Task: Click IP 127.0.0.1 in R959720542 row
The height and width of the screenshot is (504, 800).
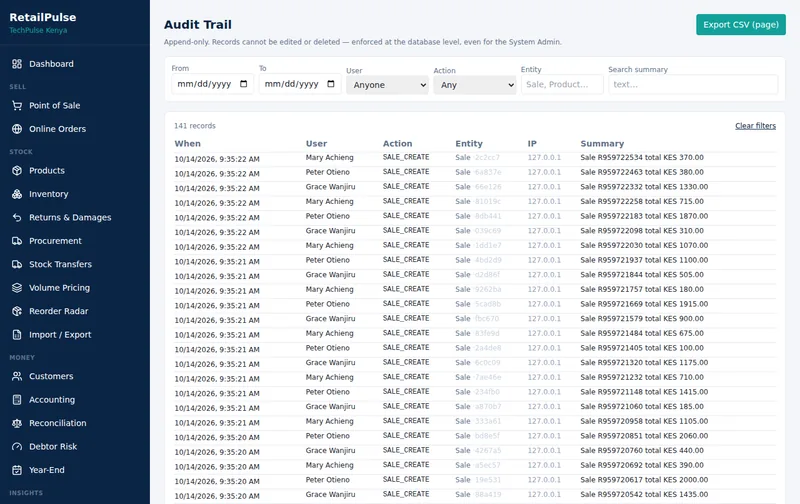Action: click(544, 495)
